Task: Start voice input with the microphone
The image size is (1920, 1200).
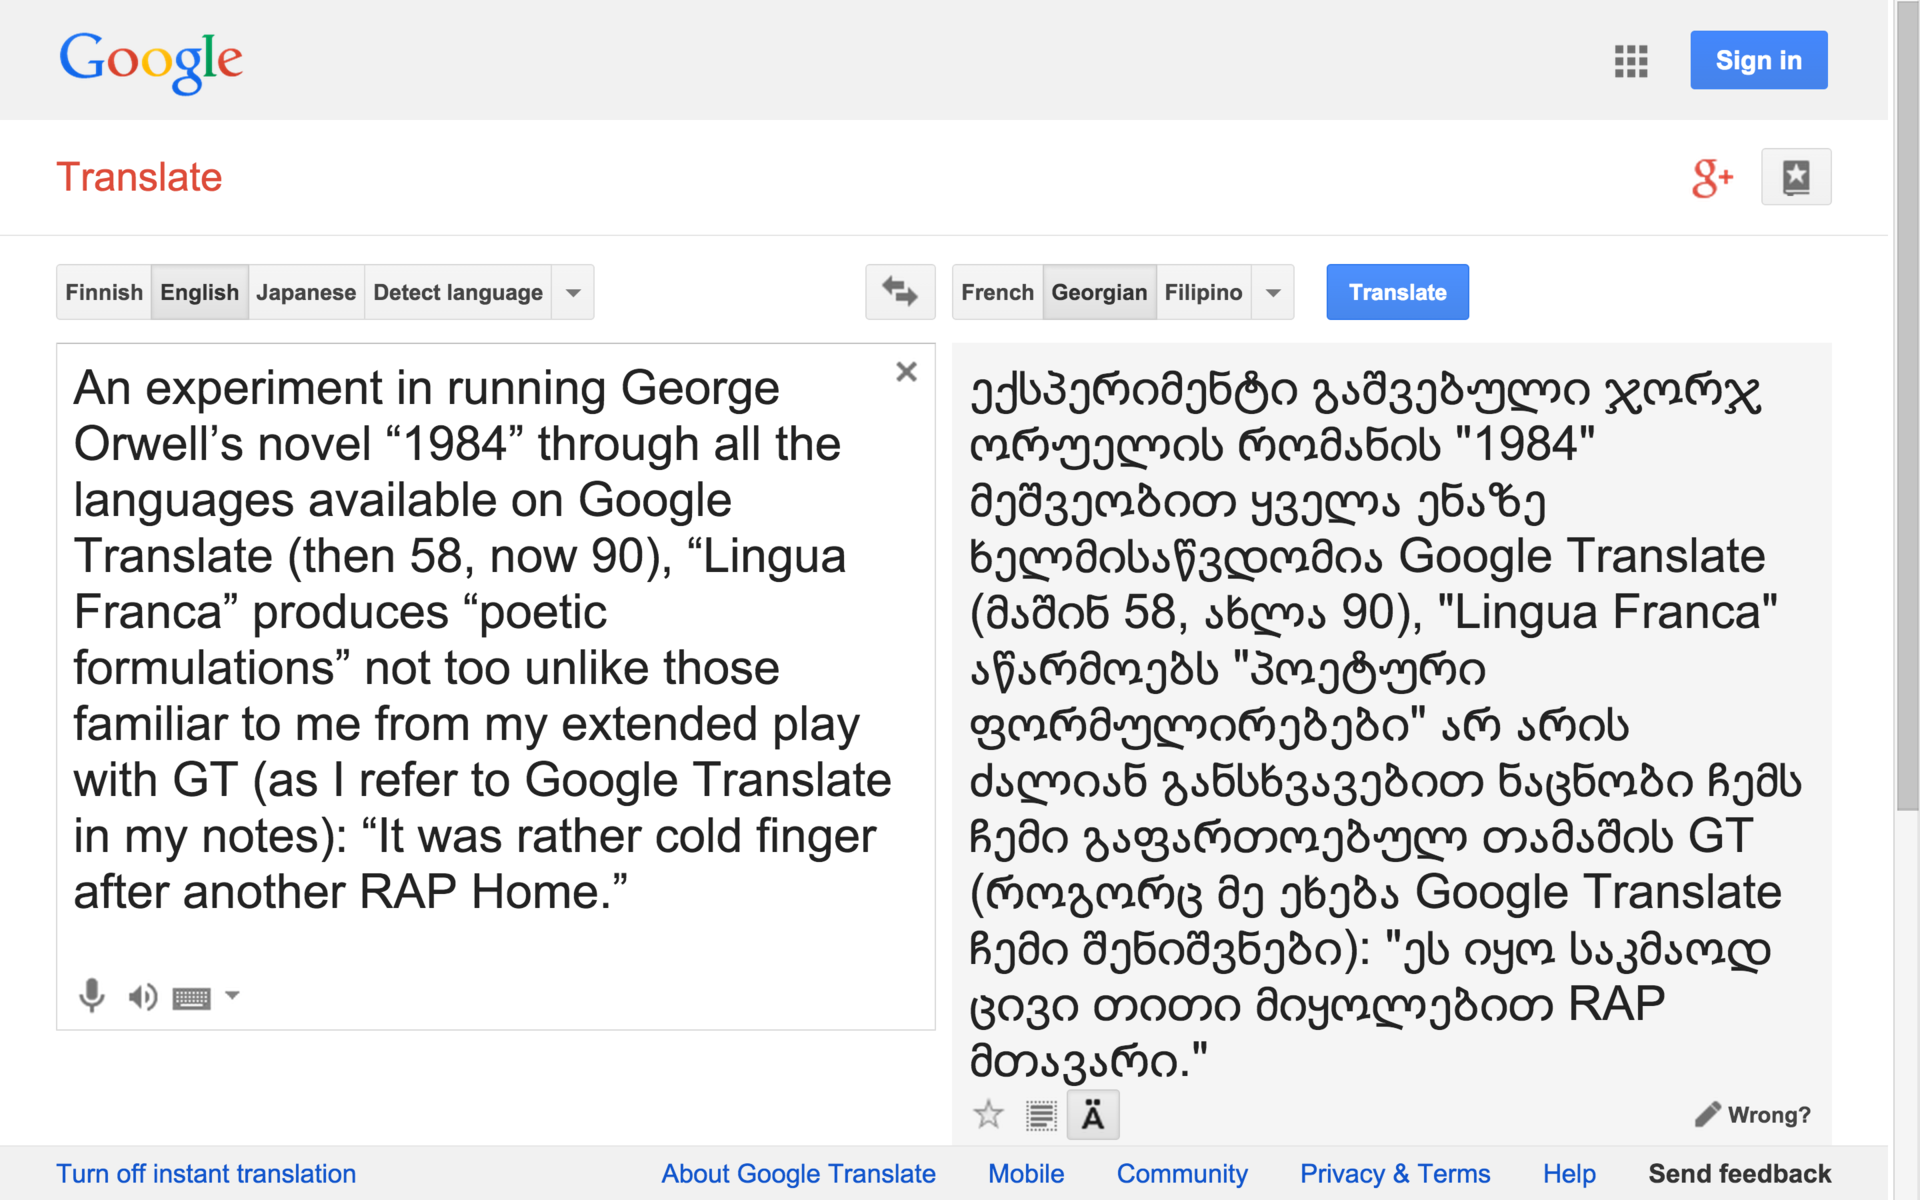Action: [x=91, y=996]
